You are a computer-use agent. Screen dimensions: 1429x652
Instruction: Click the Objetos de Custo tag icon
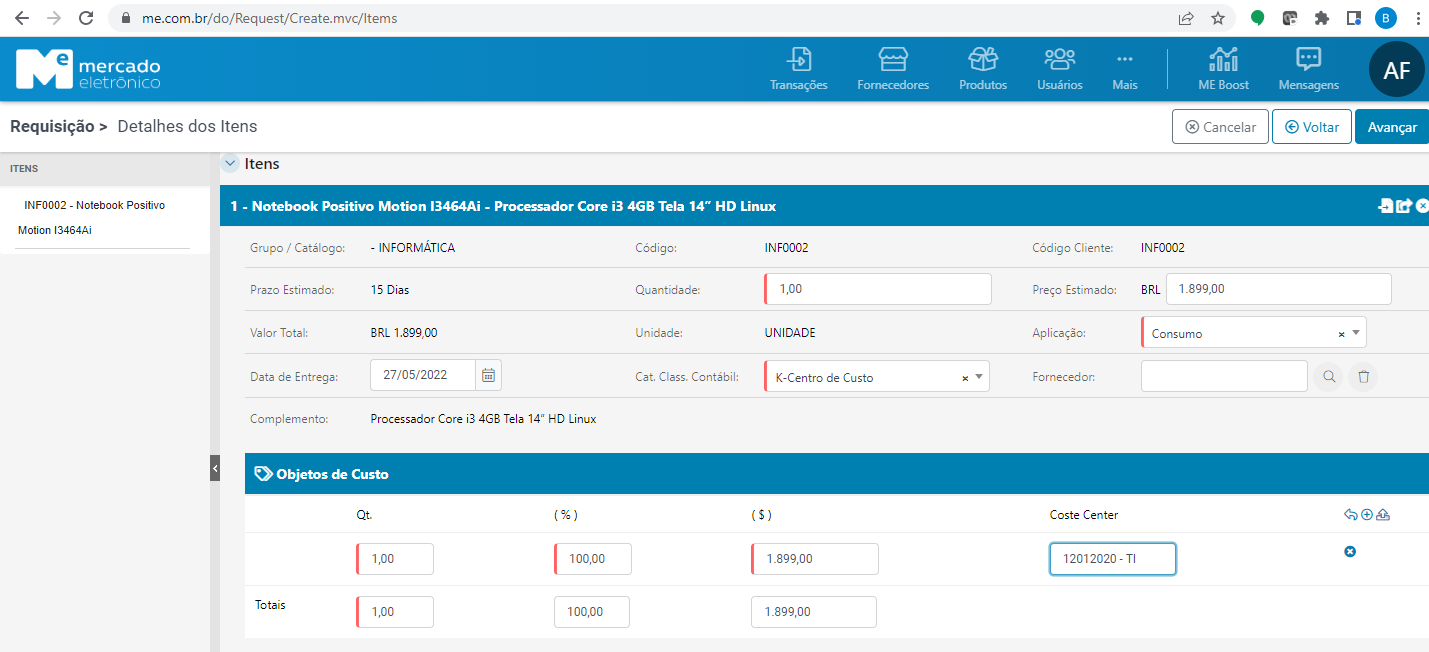point(264,474)
